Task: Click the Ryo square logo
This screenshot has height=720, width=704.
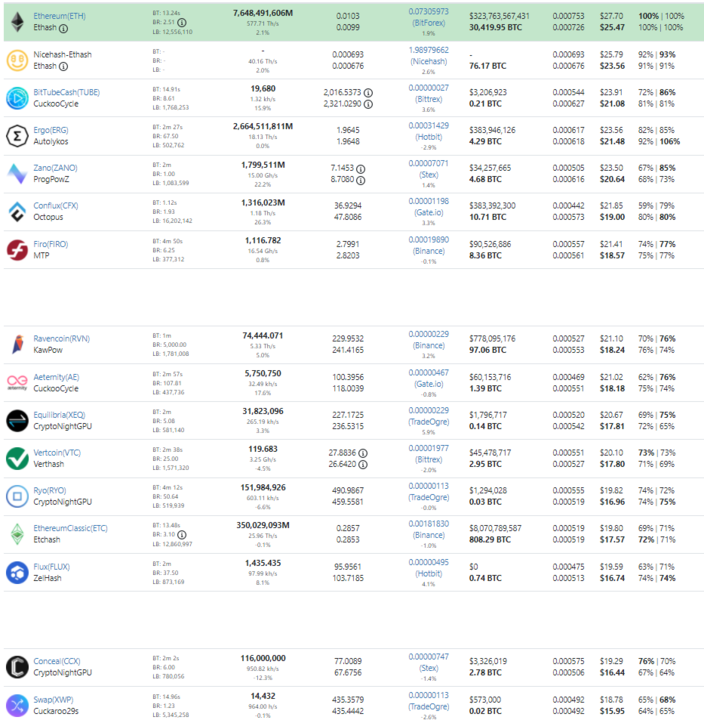Action: [x=17, y=496]
